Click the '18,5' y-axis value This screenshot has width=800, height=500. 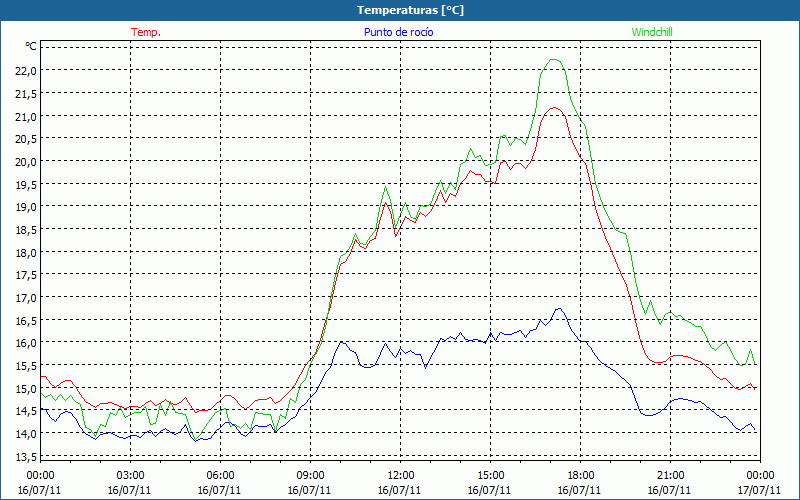point(27,230)
